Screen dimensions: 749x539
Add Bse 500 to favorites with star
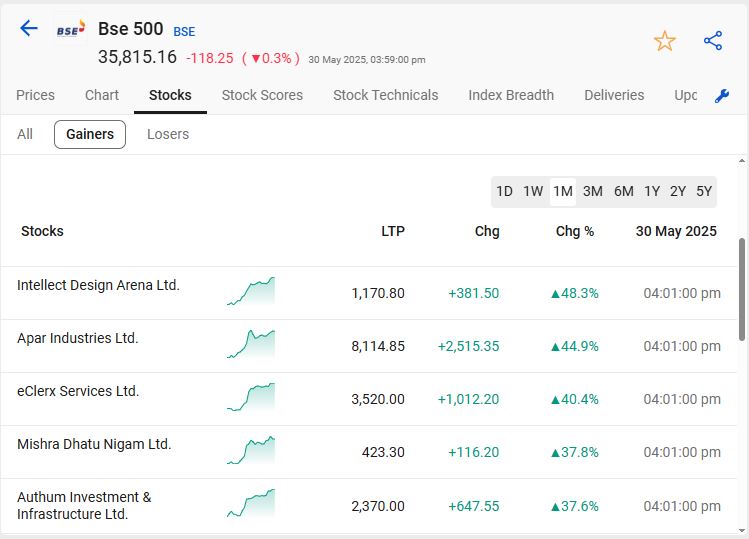click(x=664, y=41)
